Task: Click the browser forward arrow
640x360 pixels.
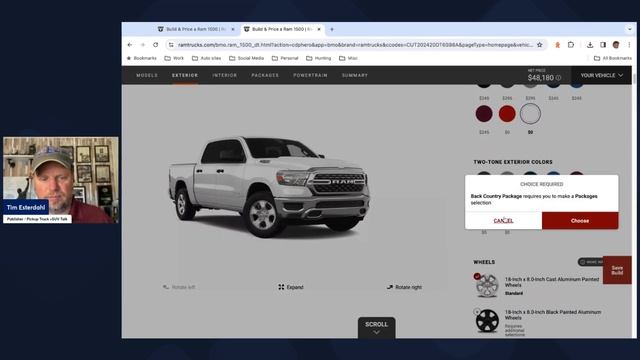Action: [142, 45]
